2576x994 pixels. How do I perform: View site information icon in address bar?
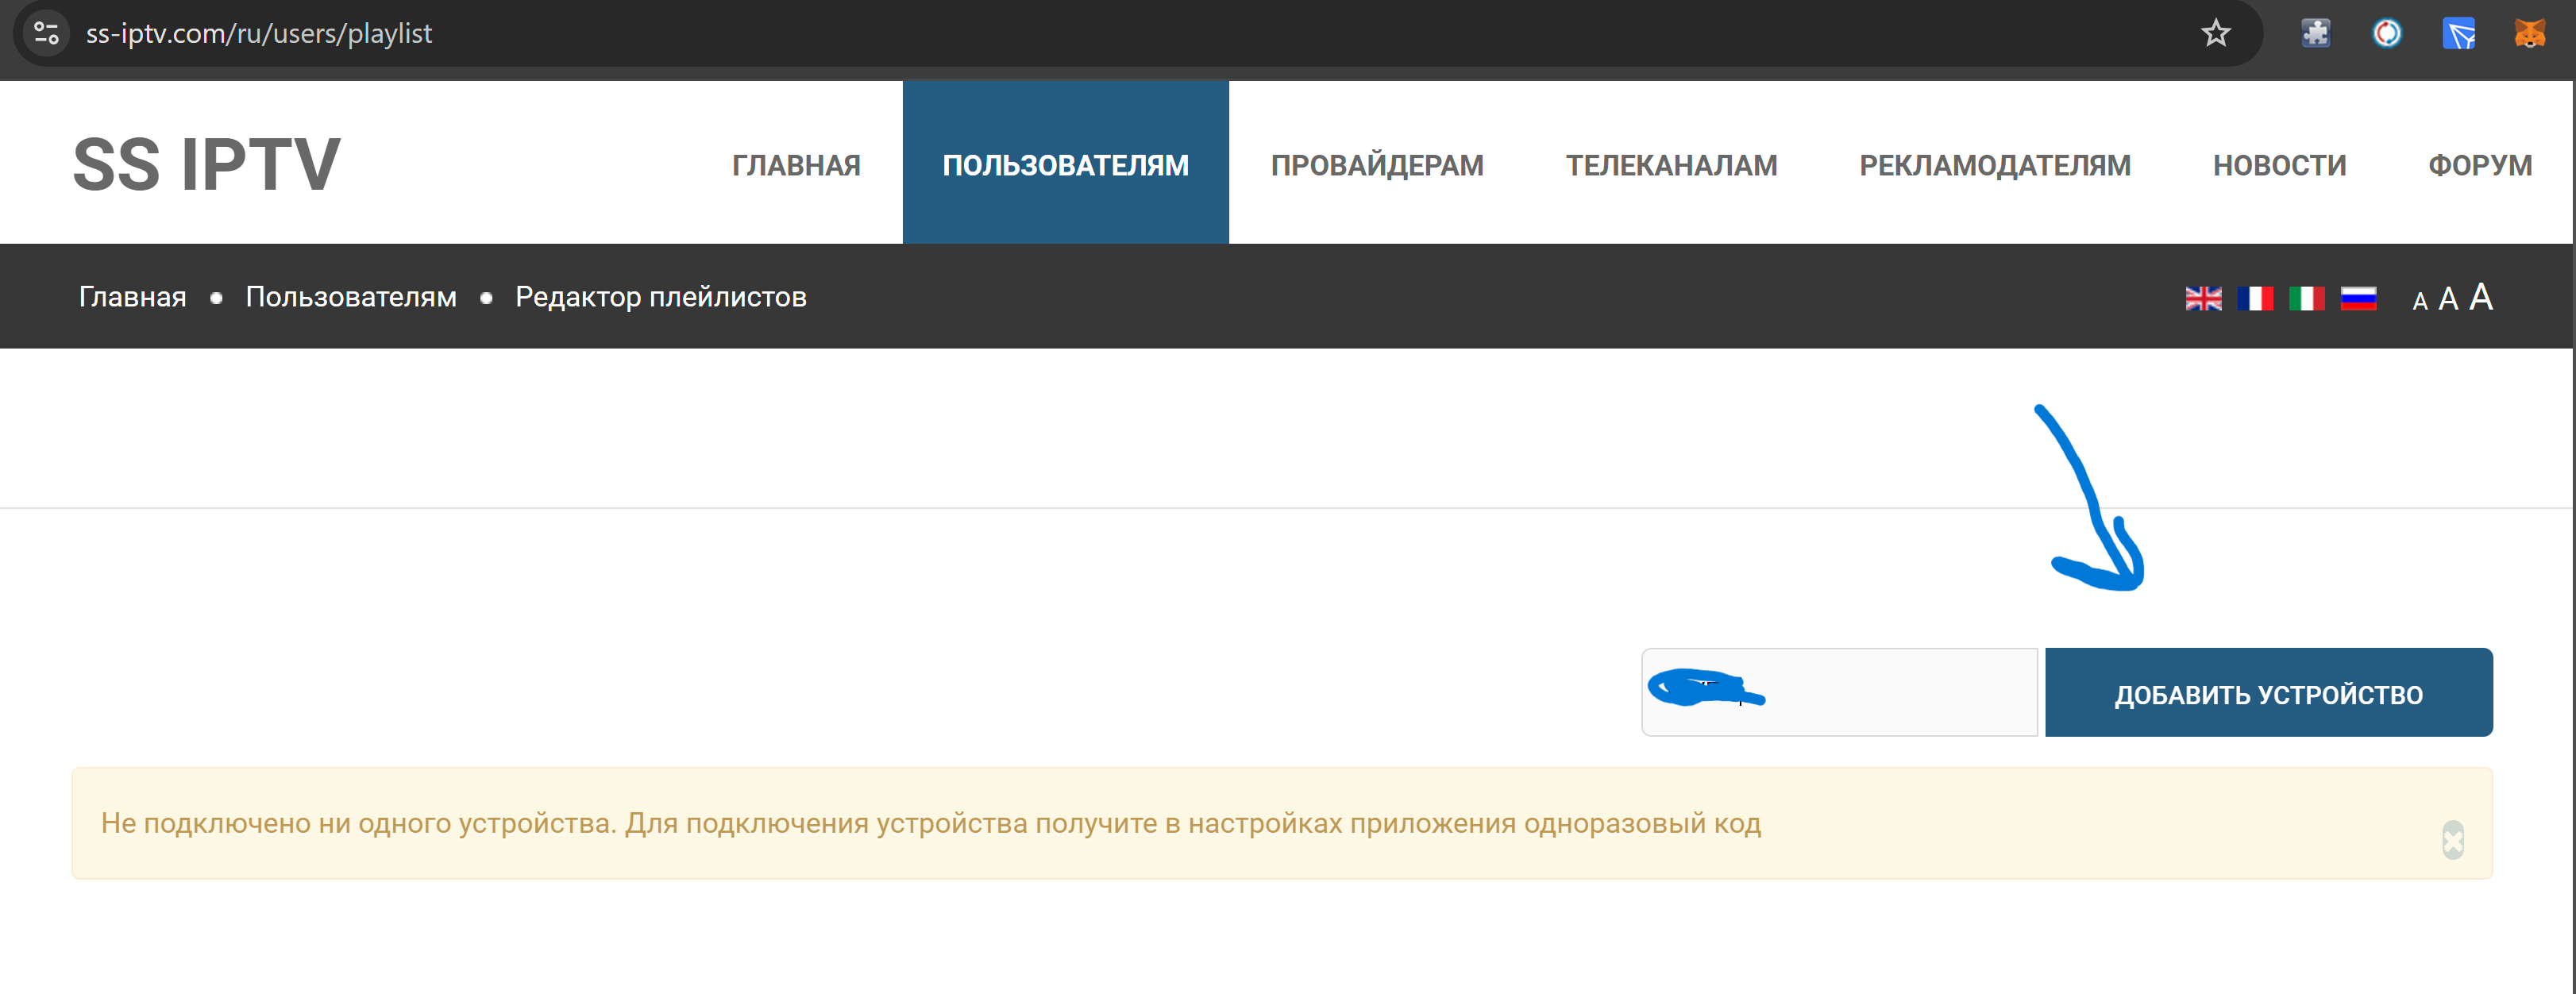46,33
